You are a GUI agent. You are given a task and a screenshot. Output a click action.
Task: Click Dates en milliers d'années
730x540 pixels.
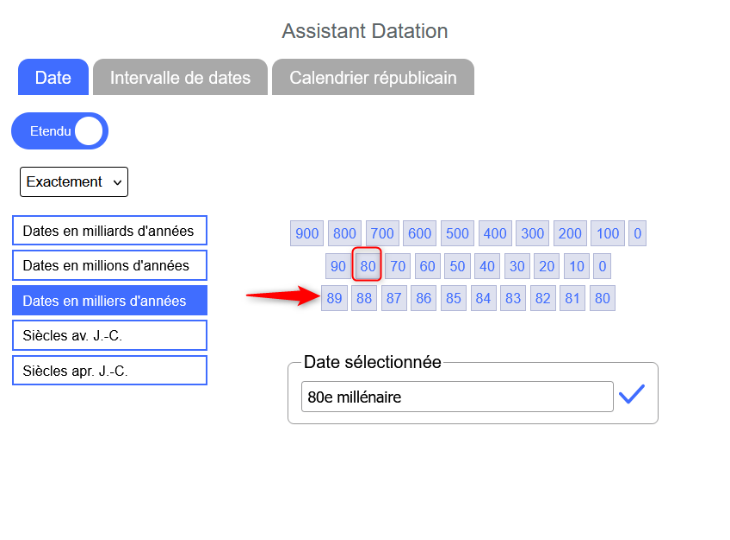click(x=109, y=301)
